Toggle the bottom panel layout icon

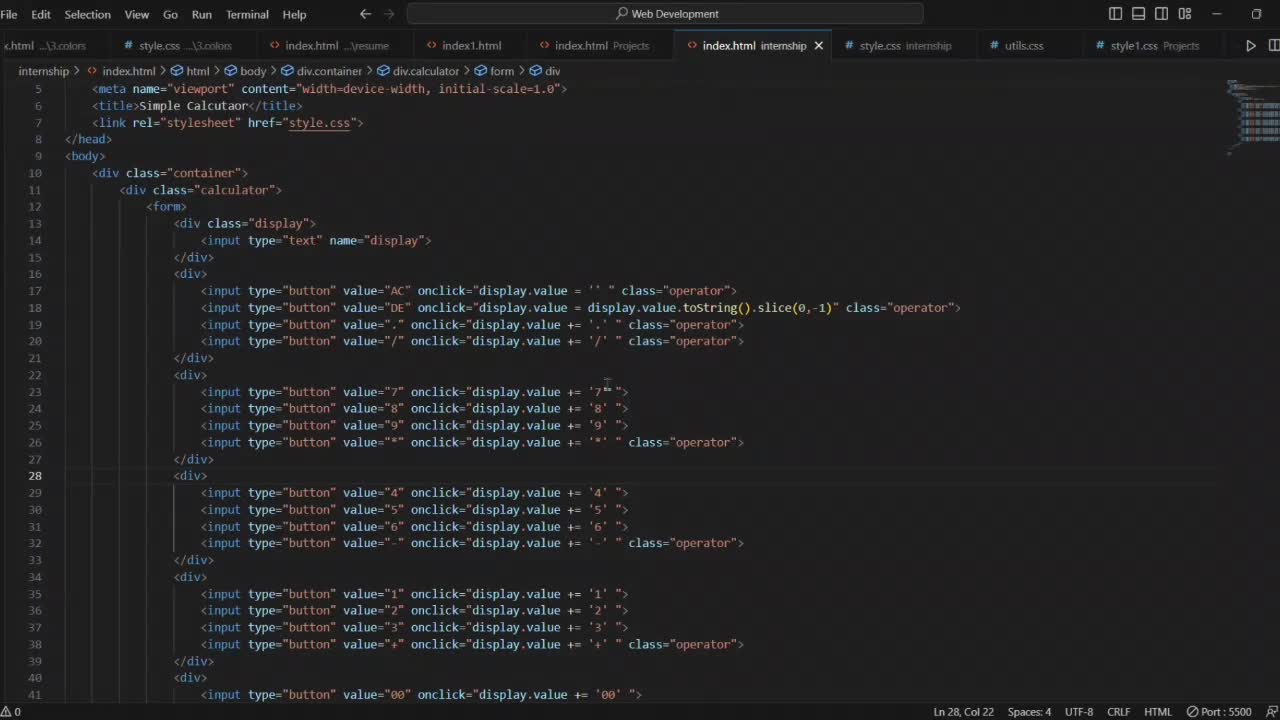[x=1138, y=14]
